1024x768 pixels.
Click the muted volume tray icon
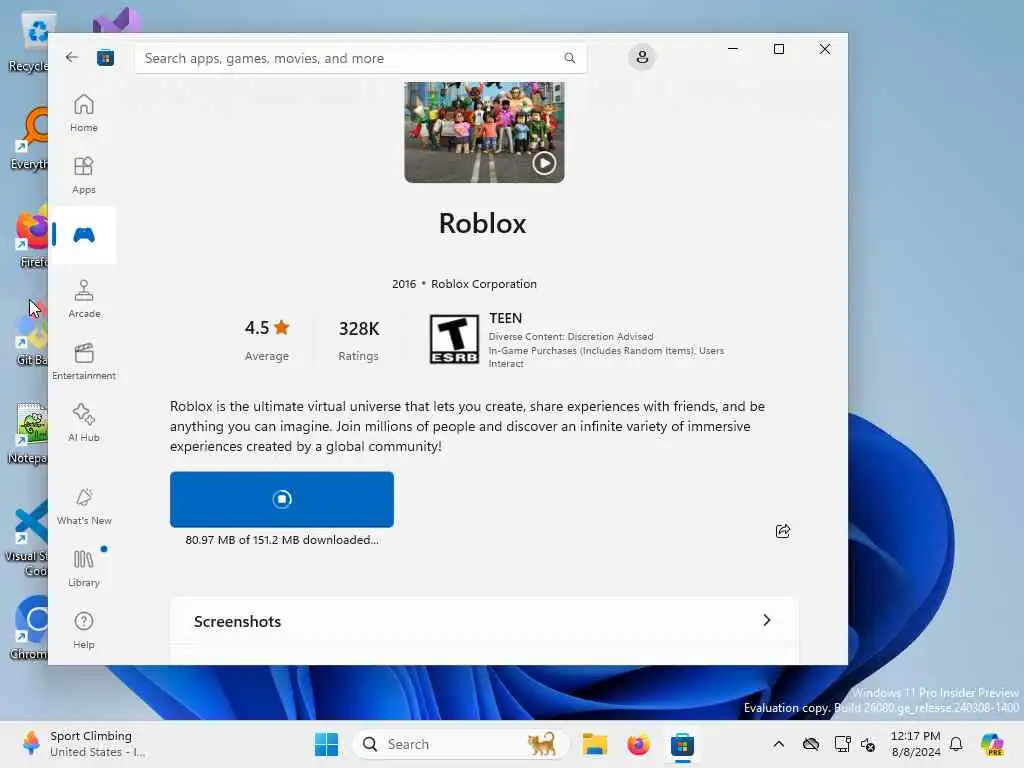868,744
